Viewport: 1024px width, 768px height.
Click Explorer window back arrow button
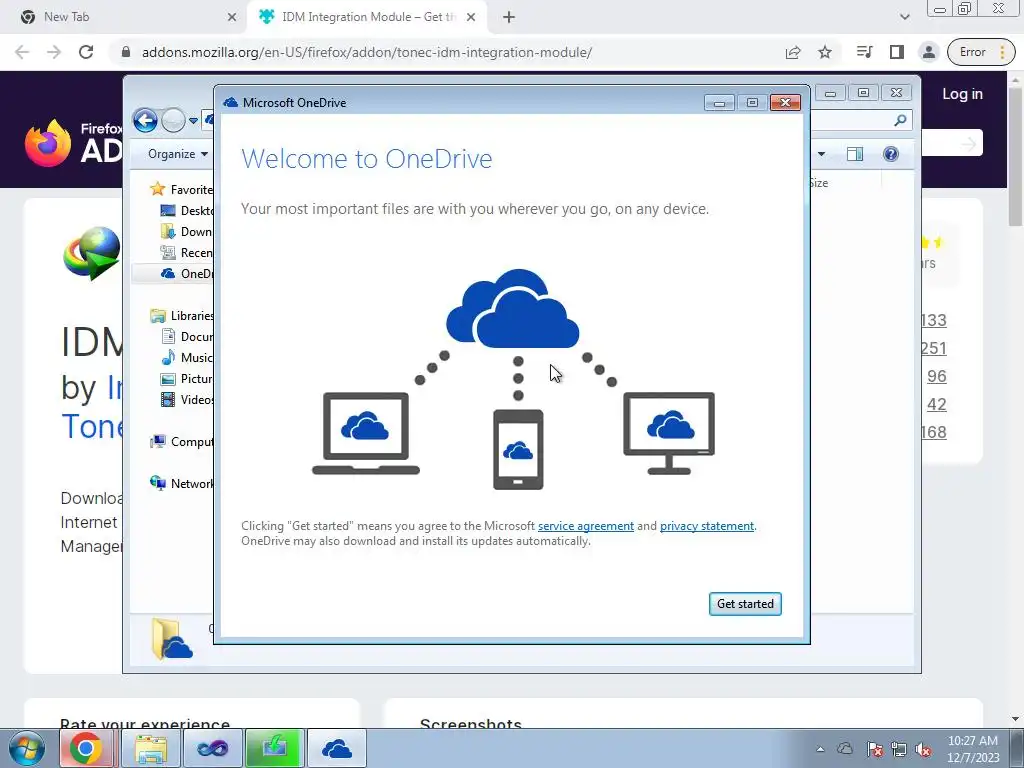(145, 120)
